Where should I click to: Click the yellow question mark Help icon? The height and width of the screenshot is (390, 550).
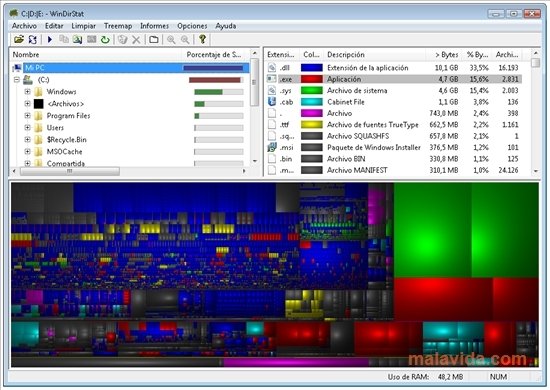coord(202,39)
